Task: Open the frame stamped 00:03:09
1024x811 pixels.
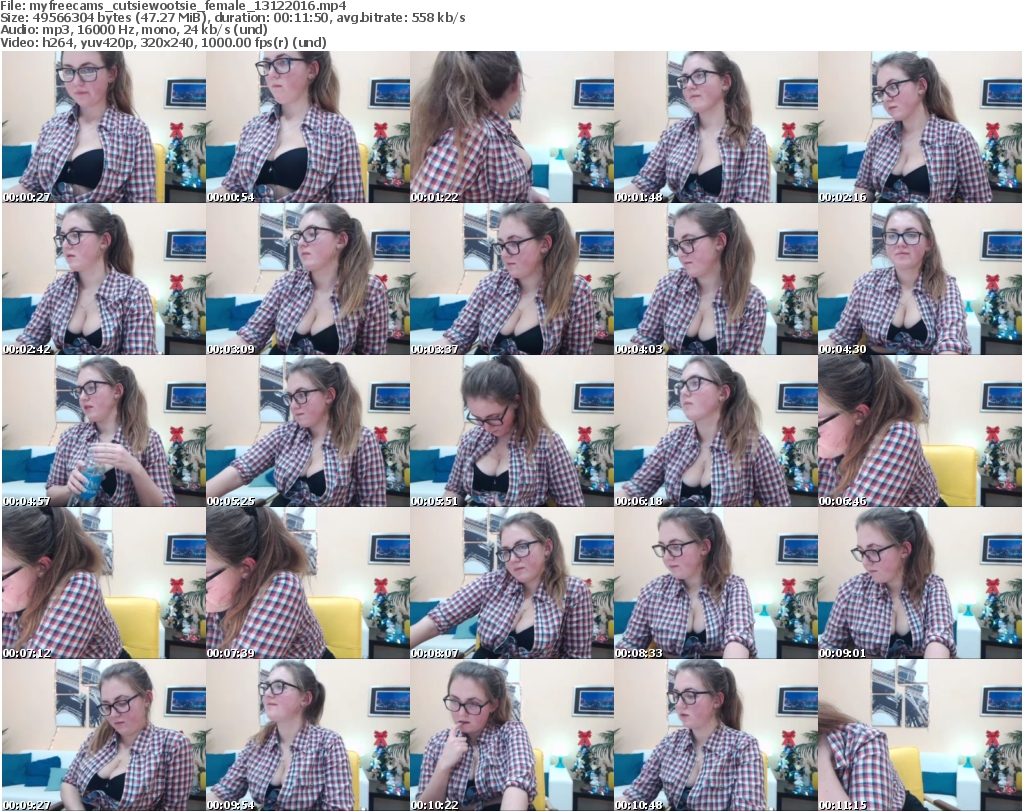Action: coord(308,279)
